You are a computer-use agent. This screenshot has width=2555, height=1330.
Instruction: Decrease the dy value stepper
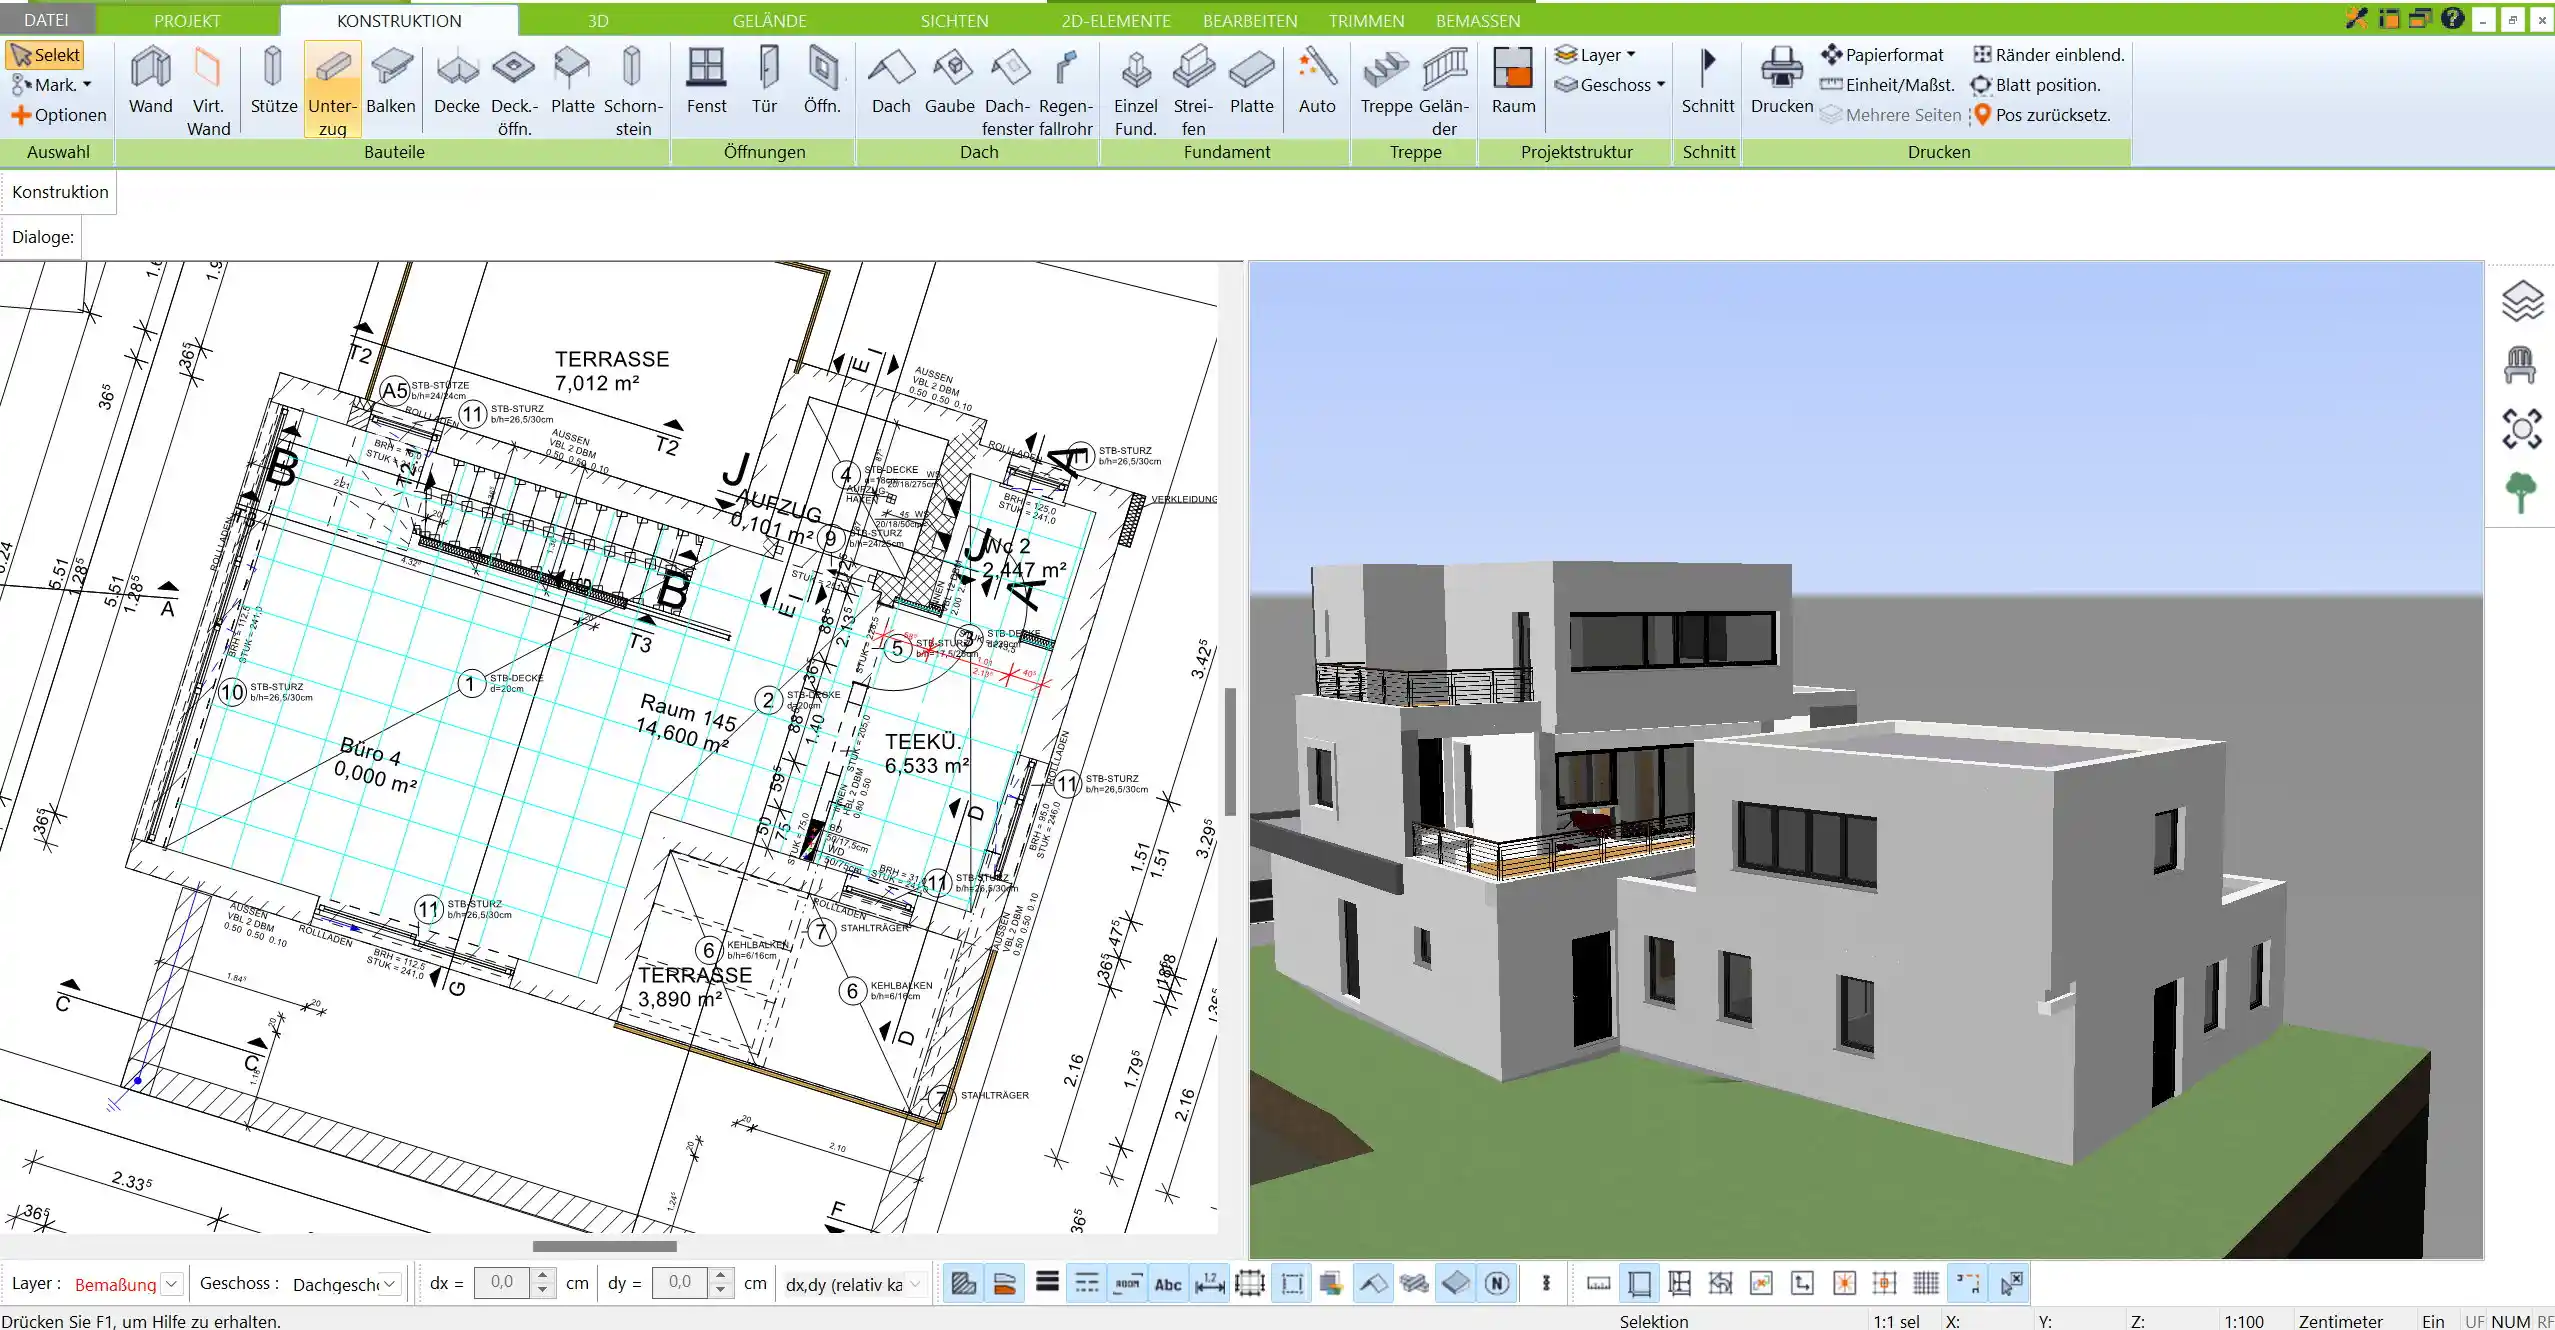pos(720,1291)
